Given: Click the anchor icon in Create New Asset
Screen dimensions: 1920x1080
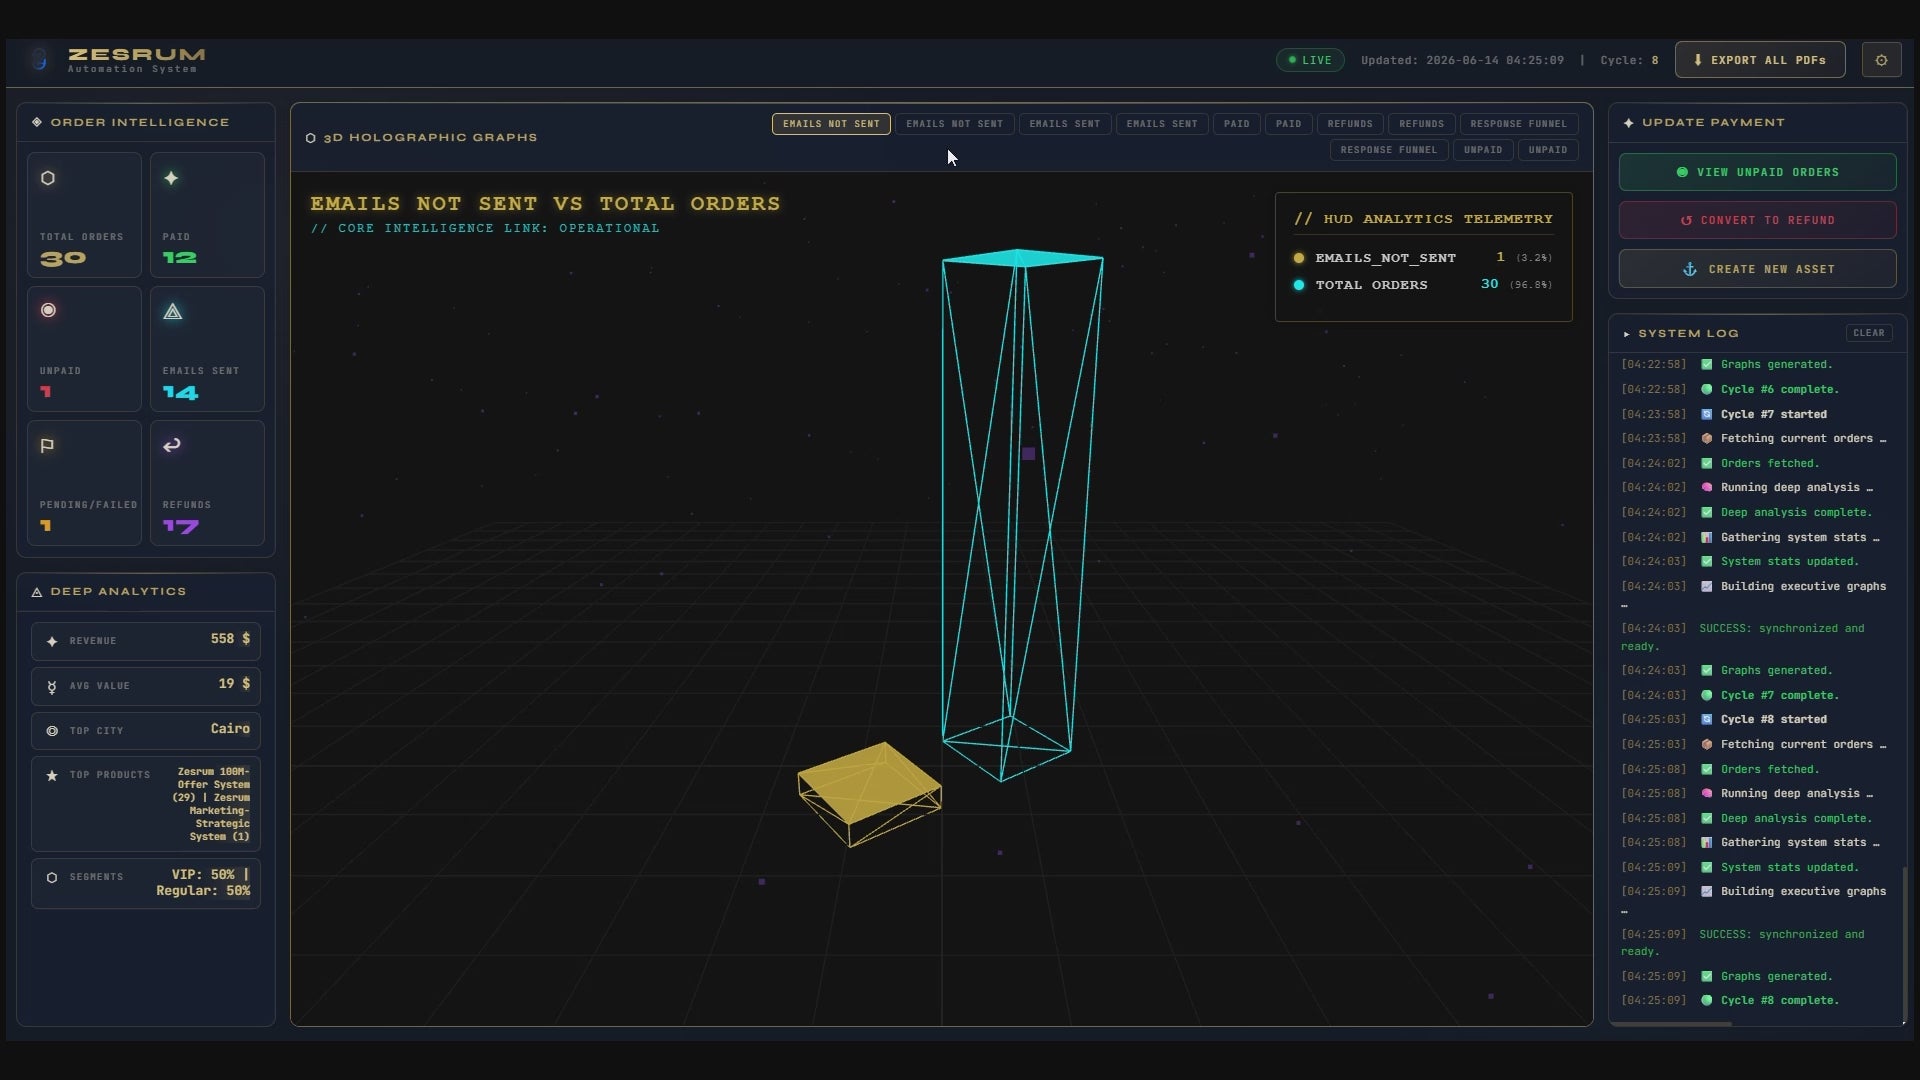Looking at the screenshot, I should 1690,269.
